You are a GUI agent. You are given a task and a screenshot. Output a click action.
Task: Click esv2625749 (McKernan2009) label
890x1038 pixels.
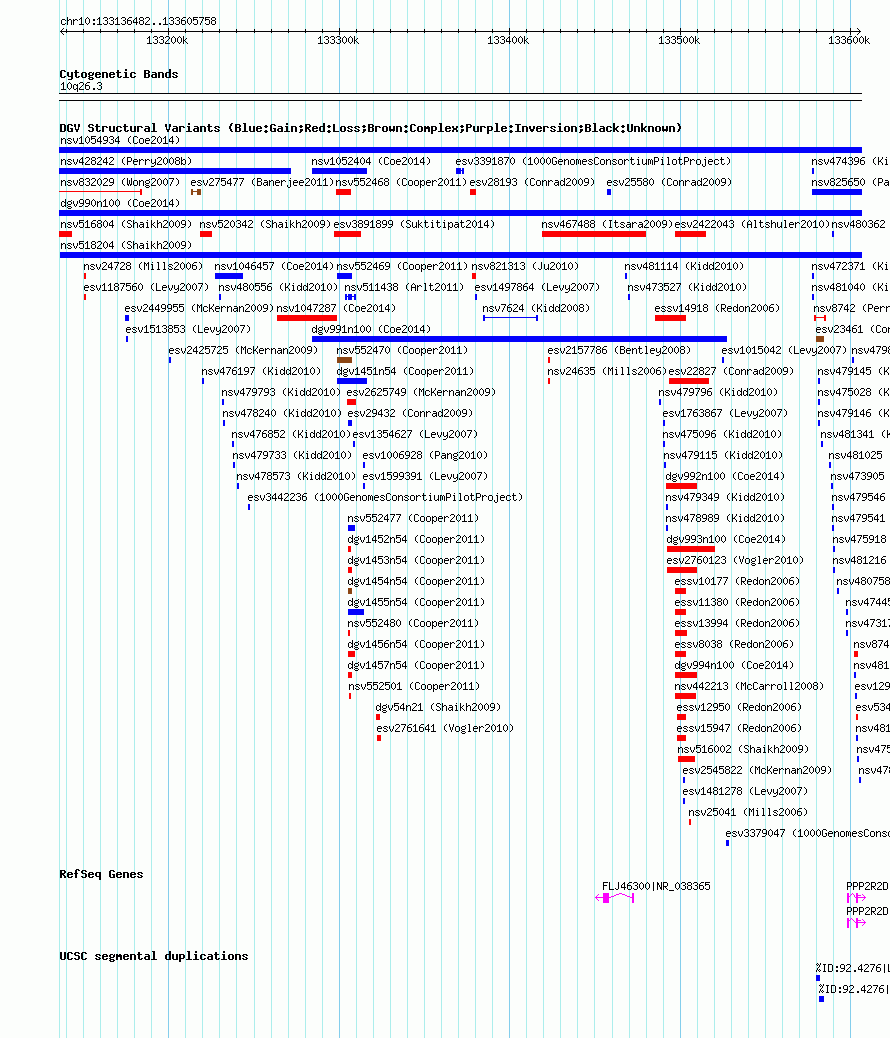point(421,393)
